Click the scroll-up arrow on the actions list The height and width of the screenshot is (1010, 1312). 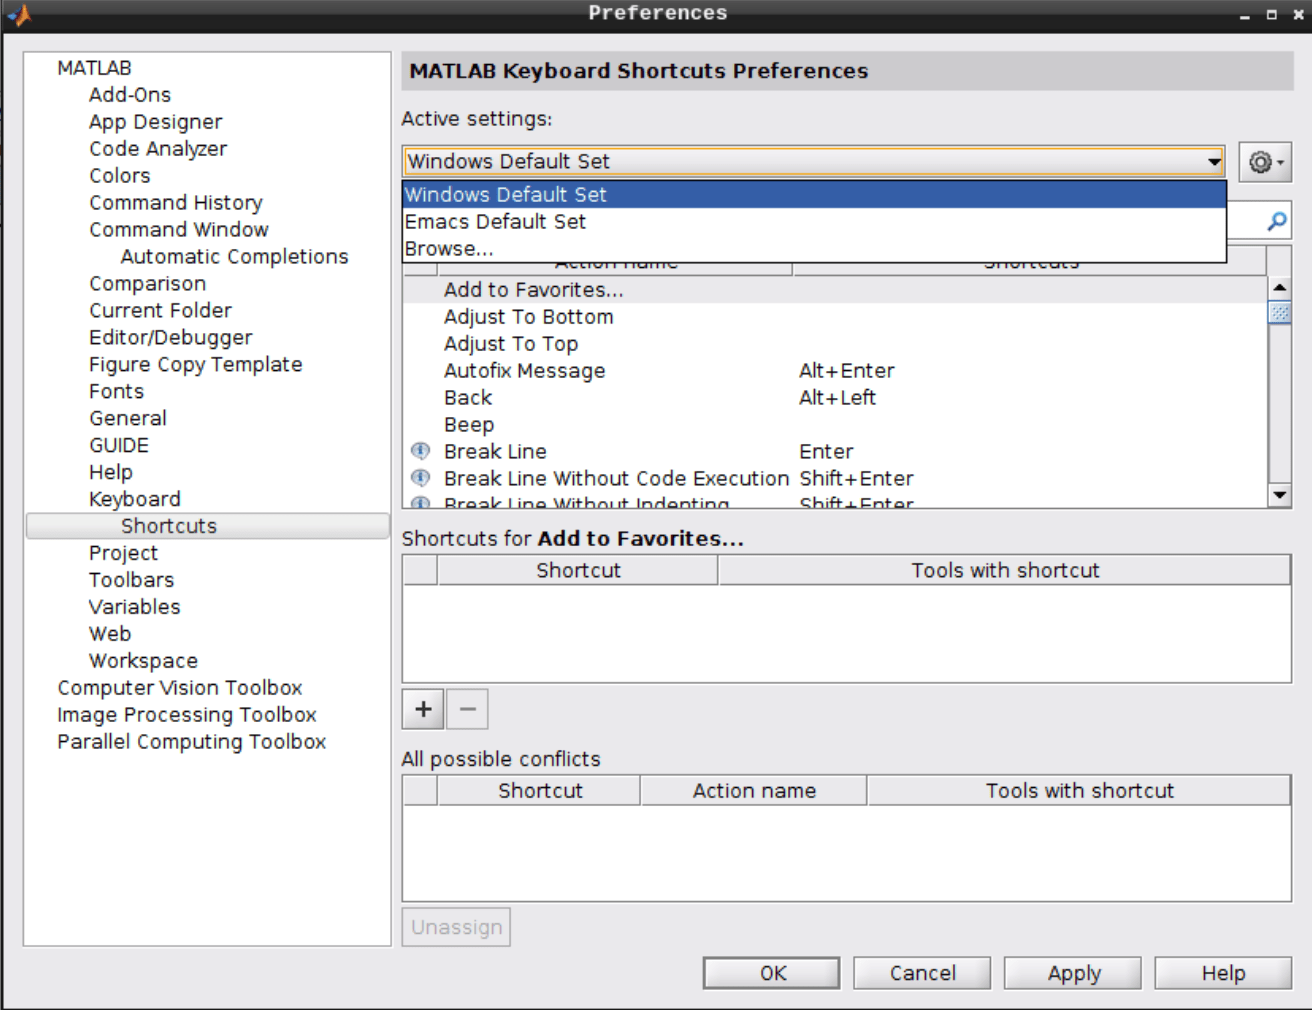[1281, 287]
